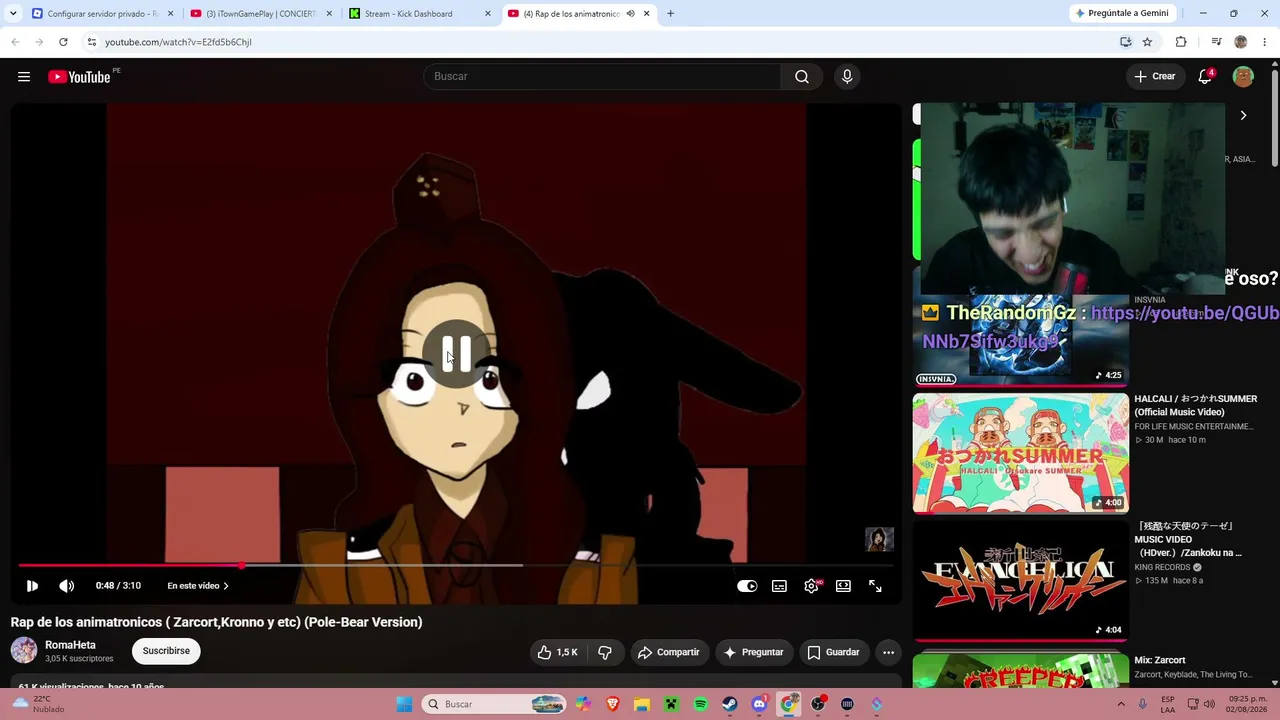1280x720 pixels.
Task: Click the YouTube page scrollbar
Action: (1274, 120)
